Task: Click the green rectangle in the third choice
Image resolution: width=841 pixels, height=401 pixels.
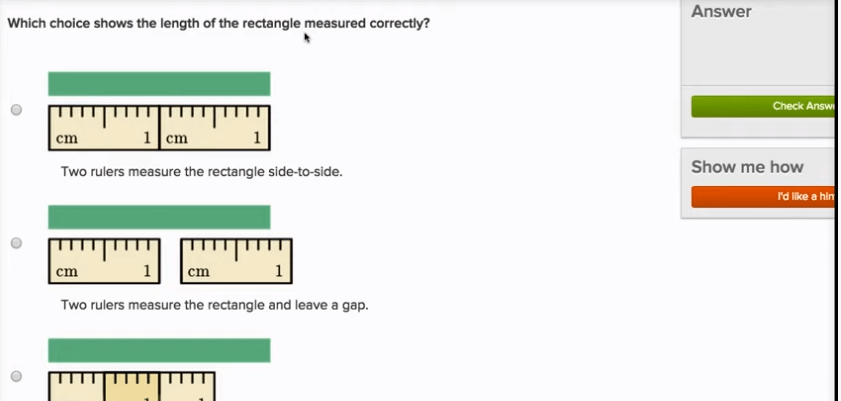Action: [x=159, y=350]
